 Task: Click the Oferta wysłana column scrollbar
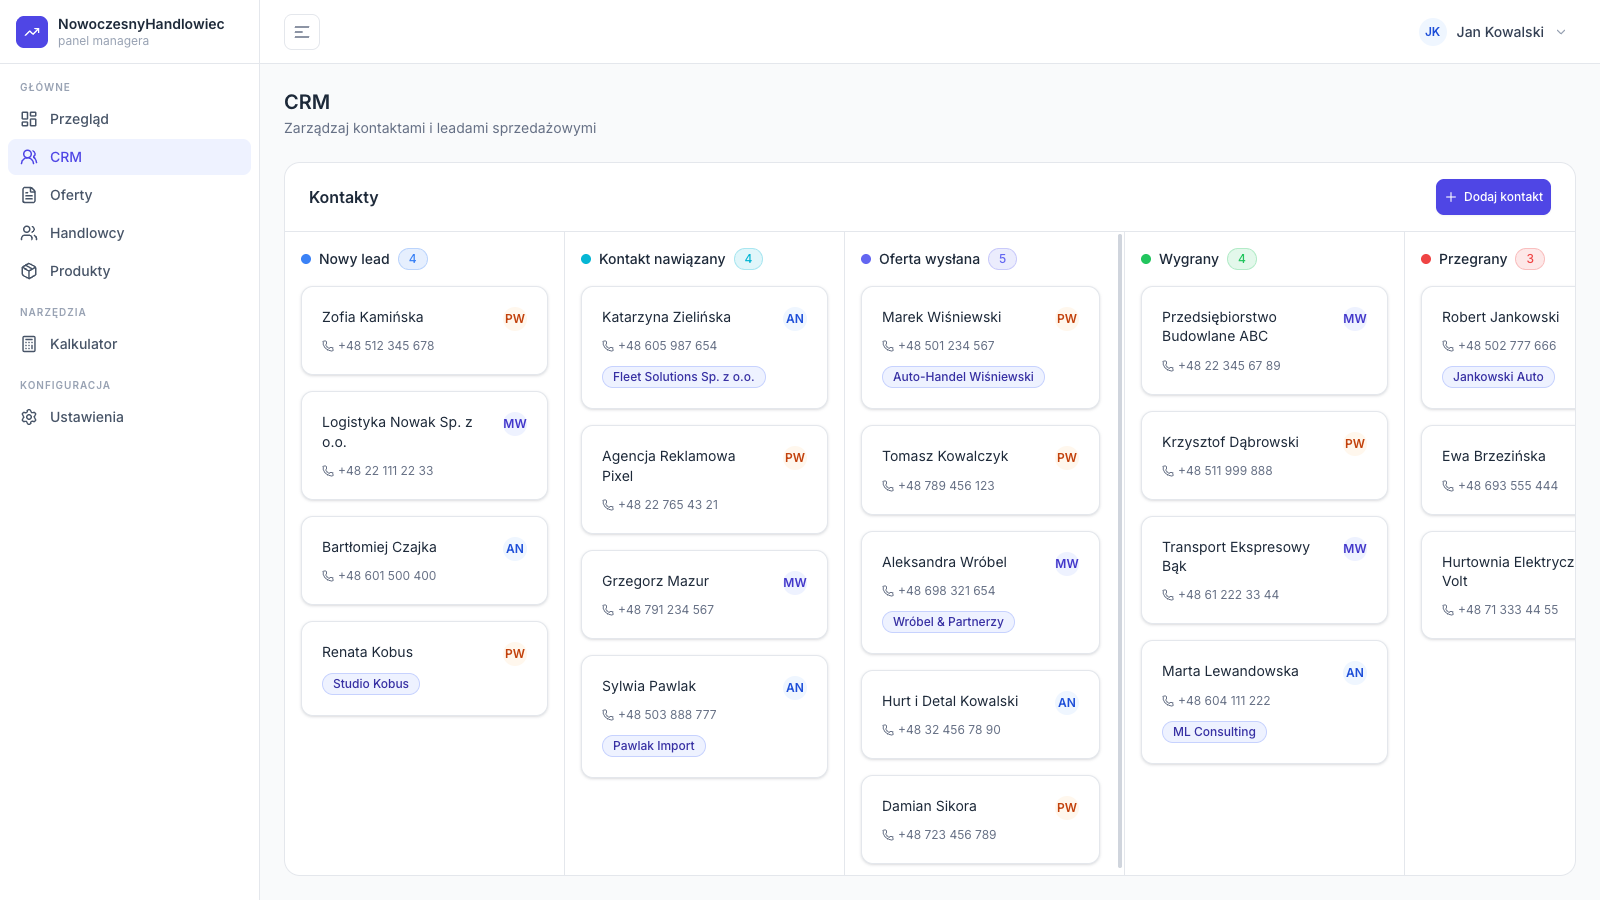point(1120,551)
